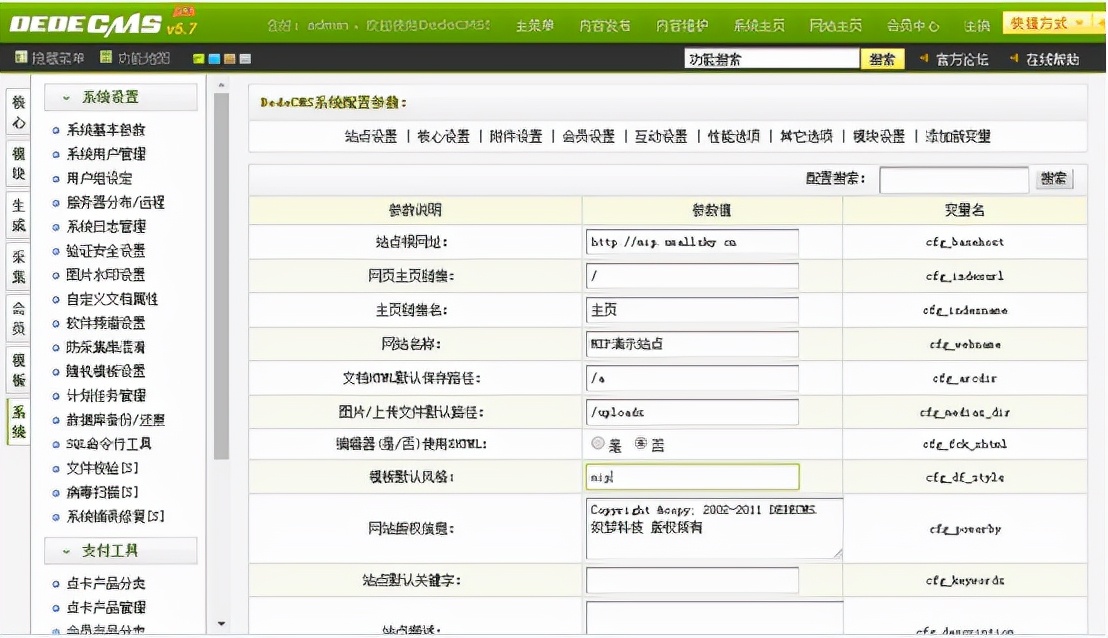Image resolution: width=1108 pixels, height=638 pixels.
Task: Open 网站主页 from the top menu
Action: [x=836, y=25]
